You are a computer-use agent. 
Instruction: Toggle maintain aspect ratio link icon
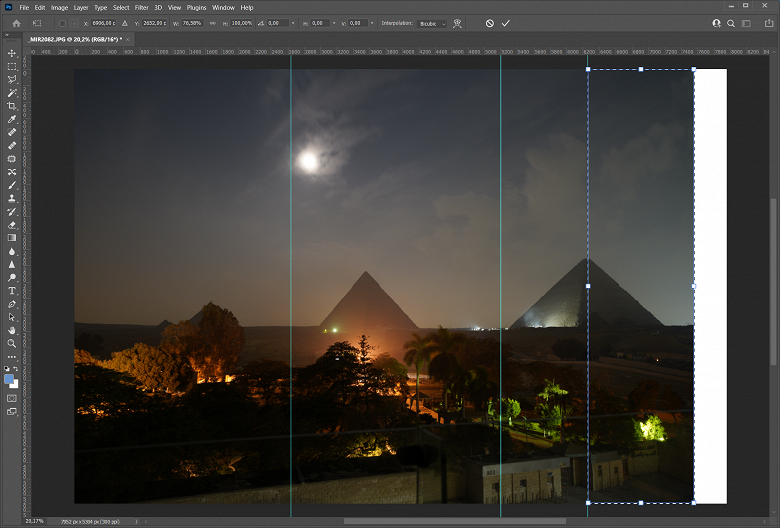click(x=212, y=23)
